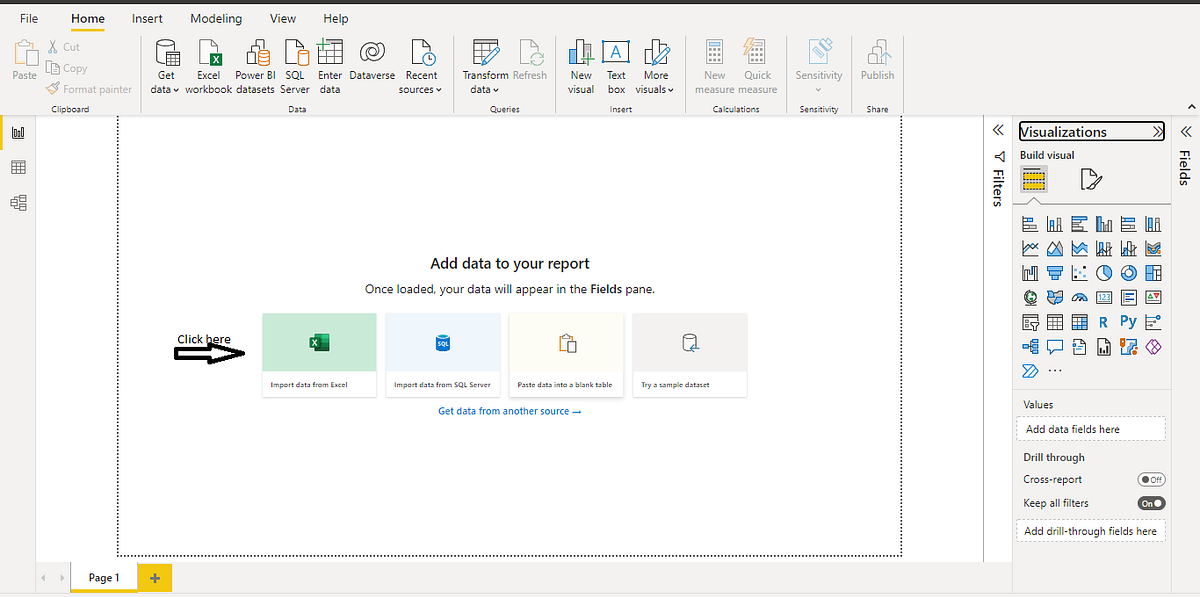Select the Pie chart visual
The width and height of the screenshot is (1200, 597).
(1103, 272)
